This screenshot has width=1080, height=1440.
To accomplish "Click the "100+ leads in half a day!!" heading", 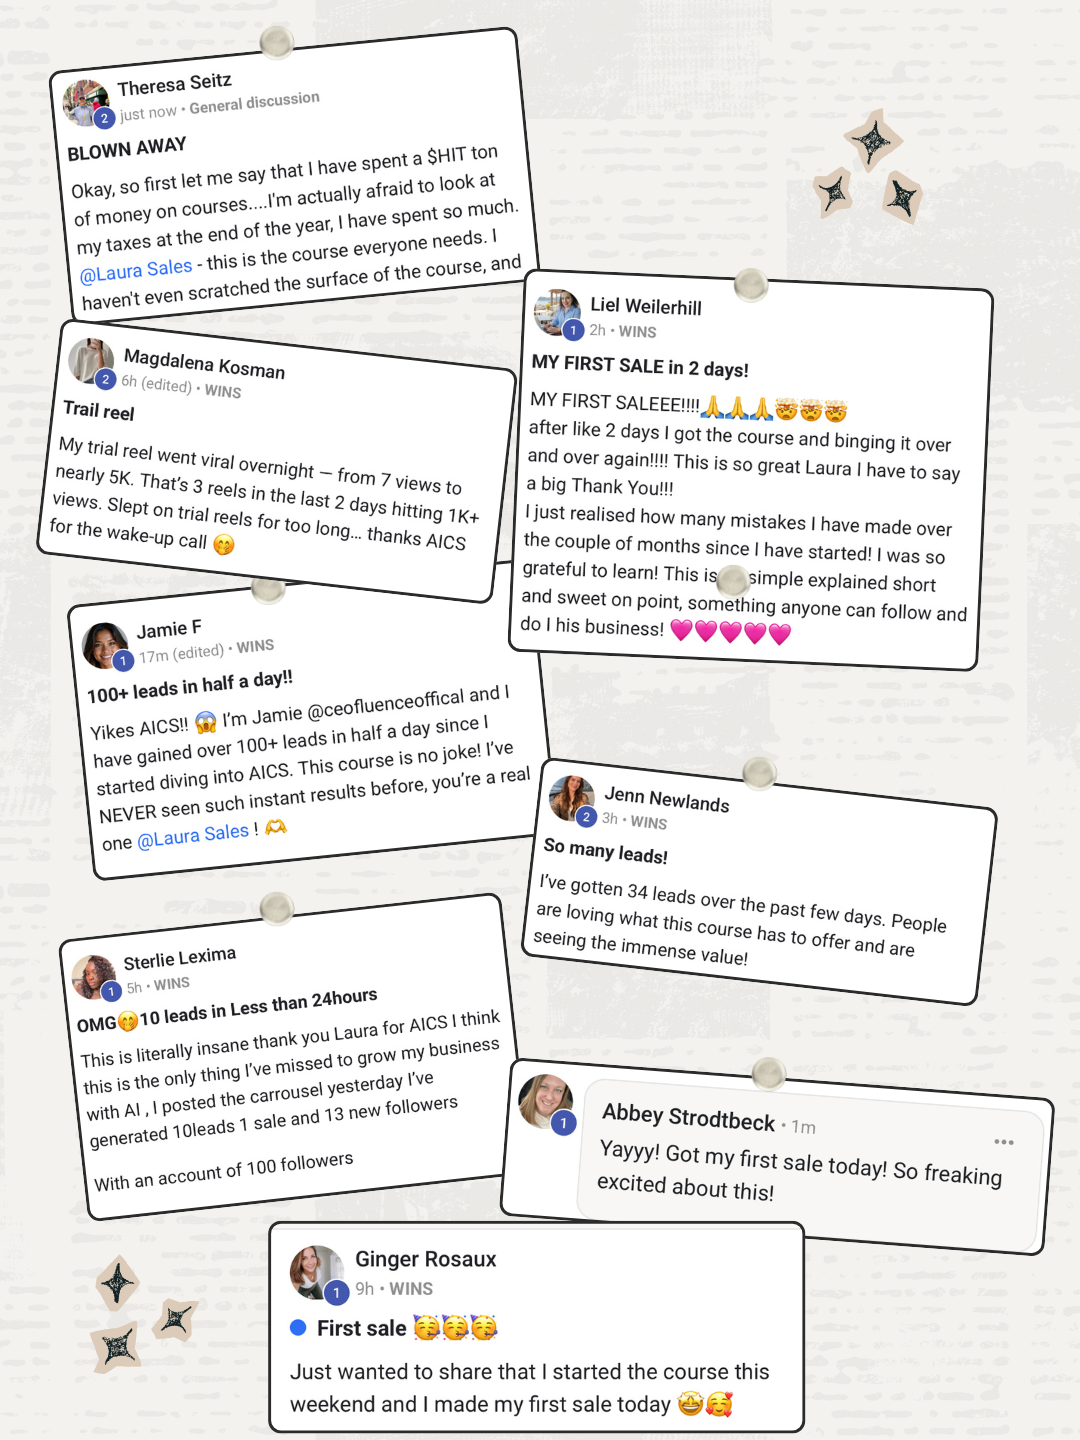I will tap(190, 687).
